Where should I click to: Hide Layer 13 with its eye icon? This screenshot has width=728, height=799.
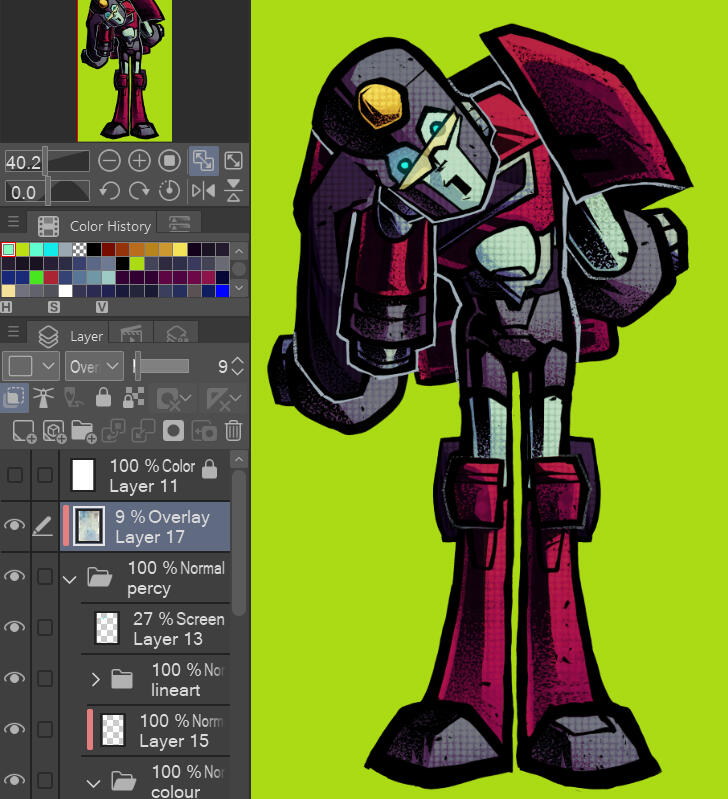pos(14,627)
